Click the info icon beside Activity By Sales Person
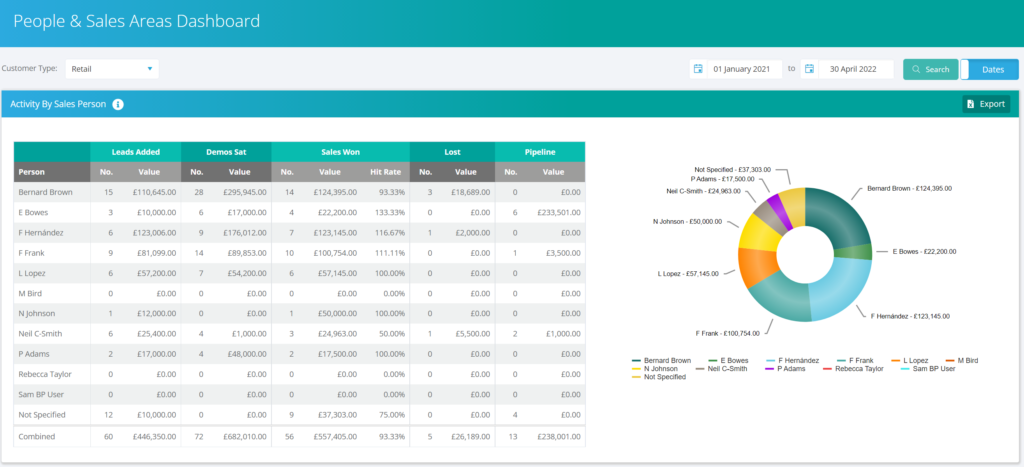Image resolution: width=1024 pixels, height=467 pixels. pos(118,104)
